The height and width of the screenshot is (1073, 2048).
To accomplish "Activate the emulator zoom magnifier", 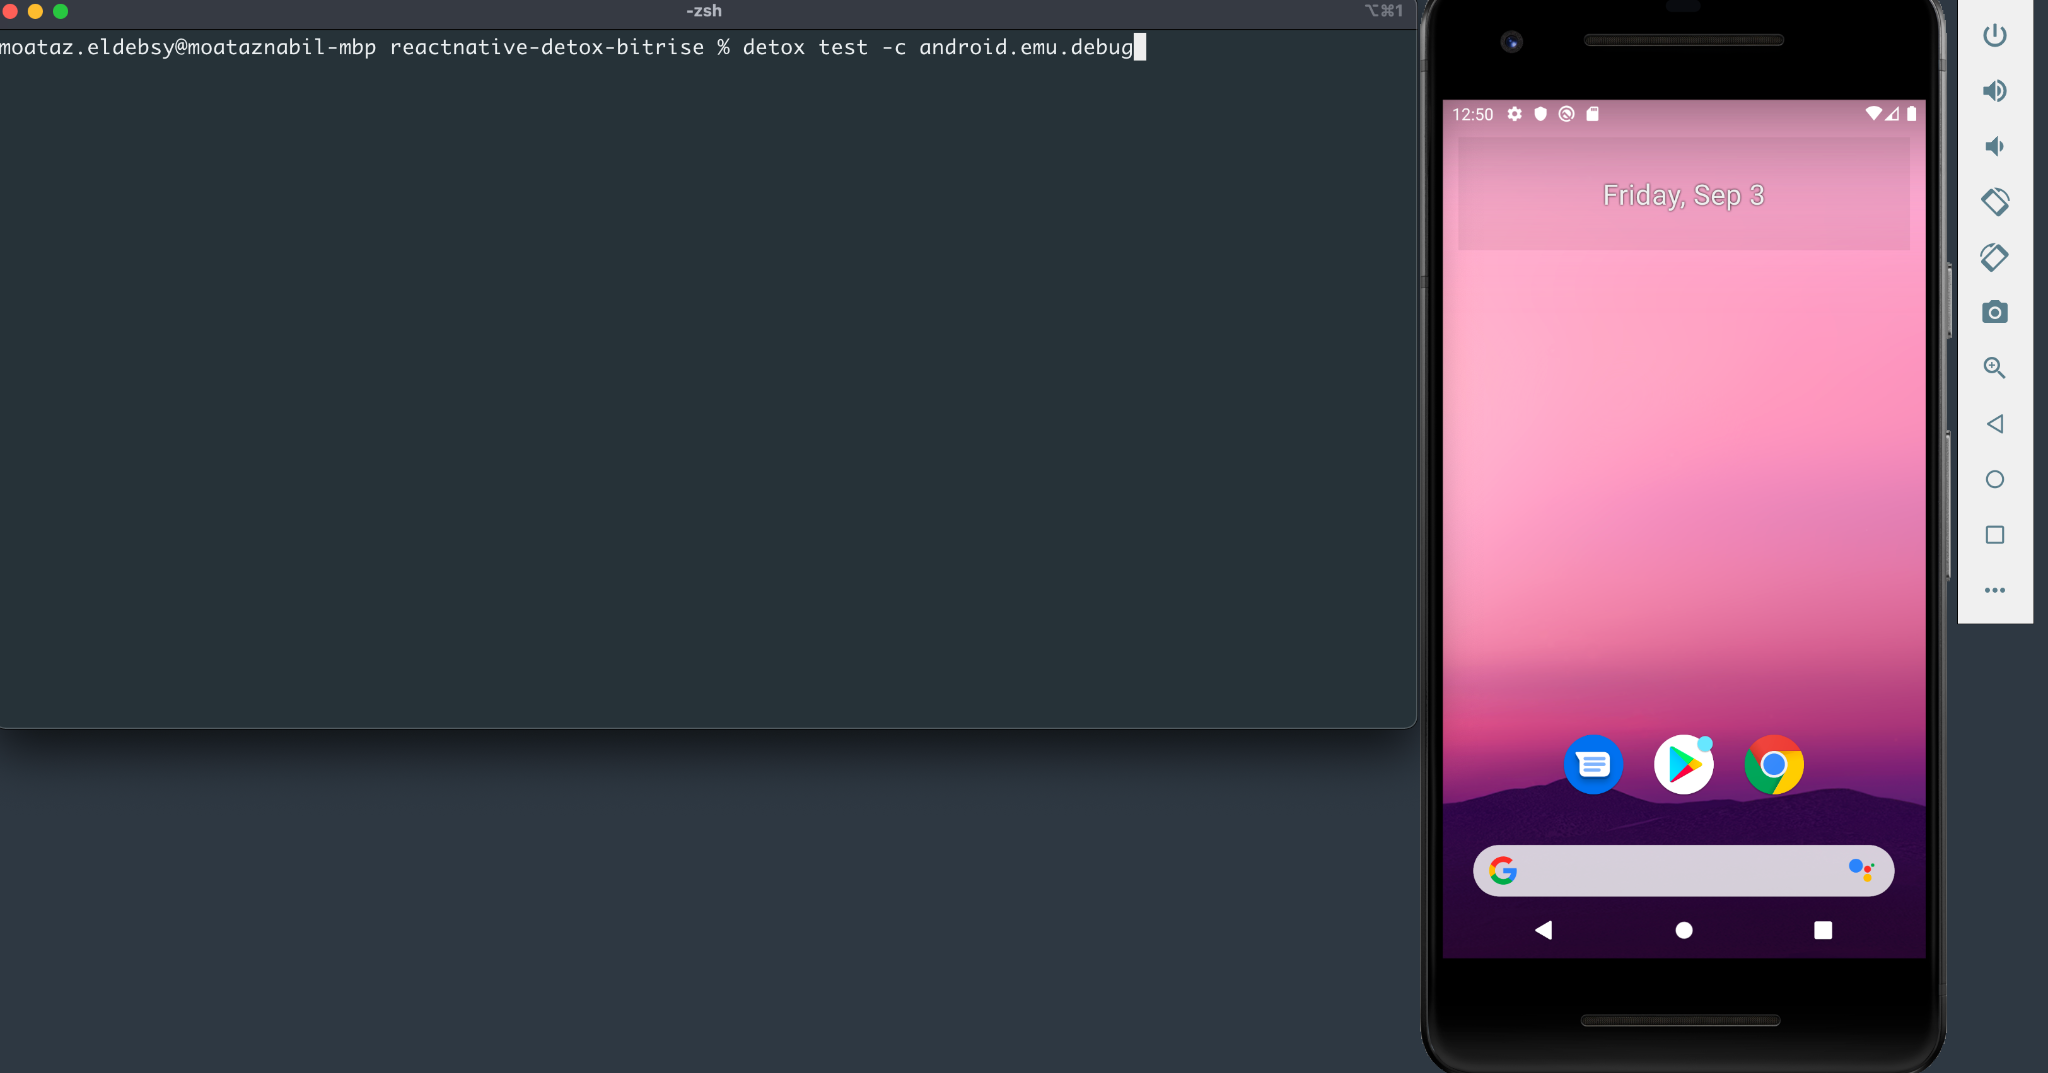I will coord(1995,368).
